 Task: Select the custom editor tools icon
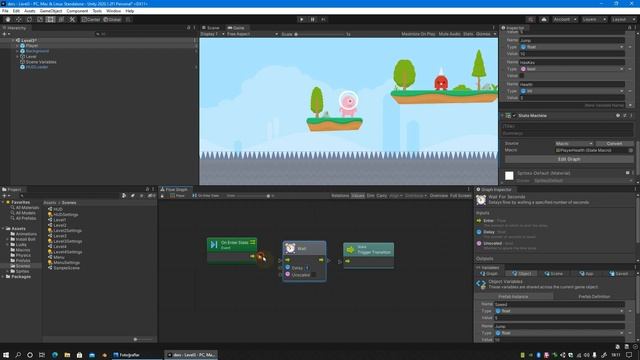(x=72, y=19)
